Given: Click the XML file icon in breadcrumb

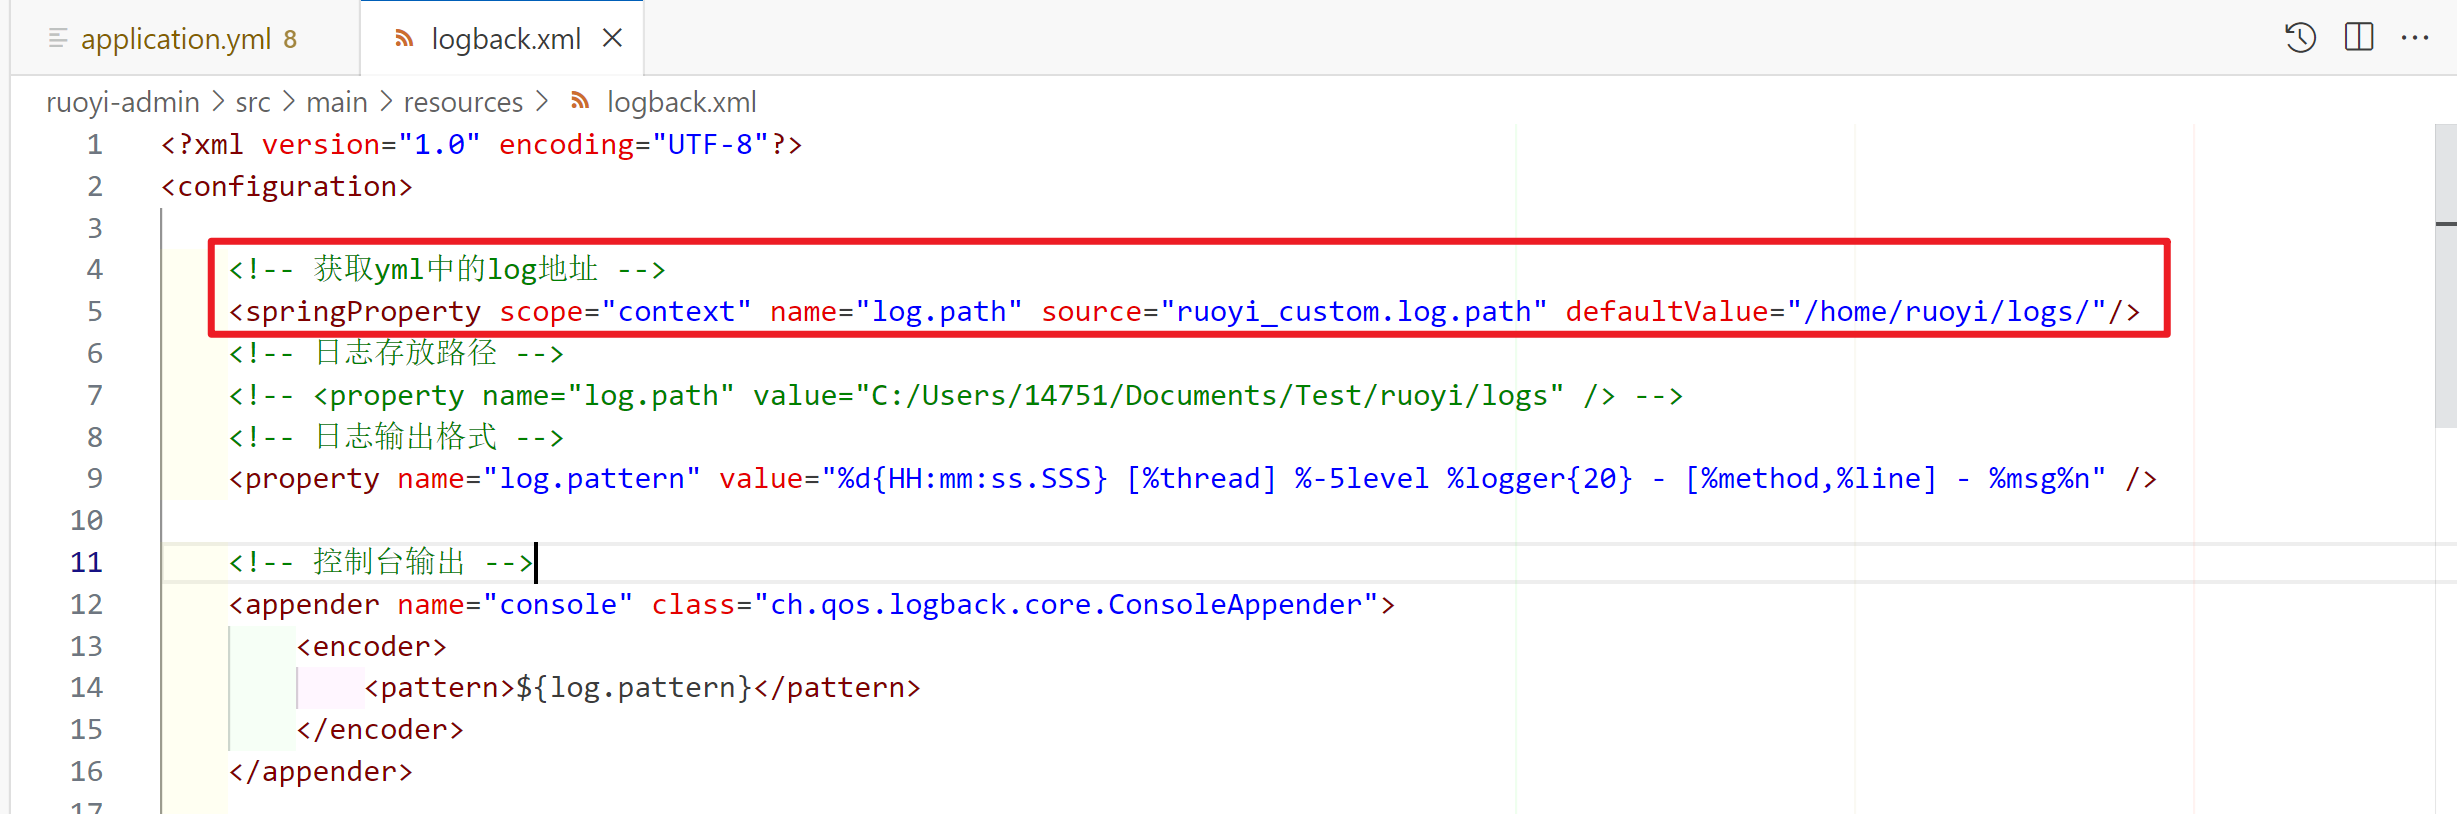Looking at the screenshot, I should (579, 101).
